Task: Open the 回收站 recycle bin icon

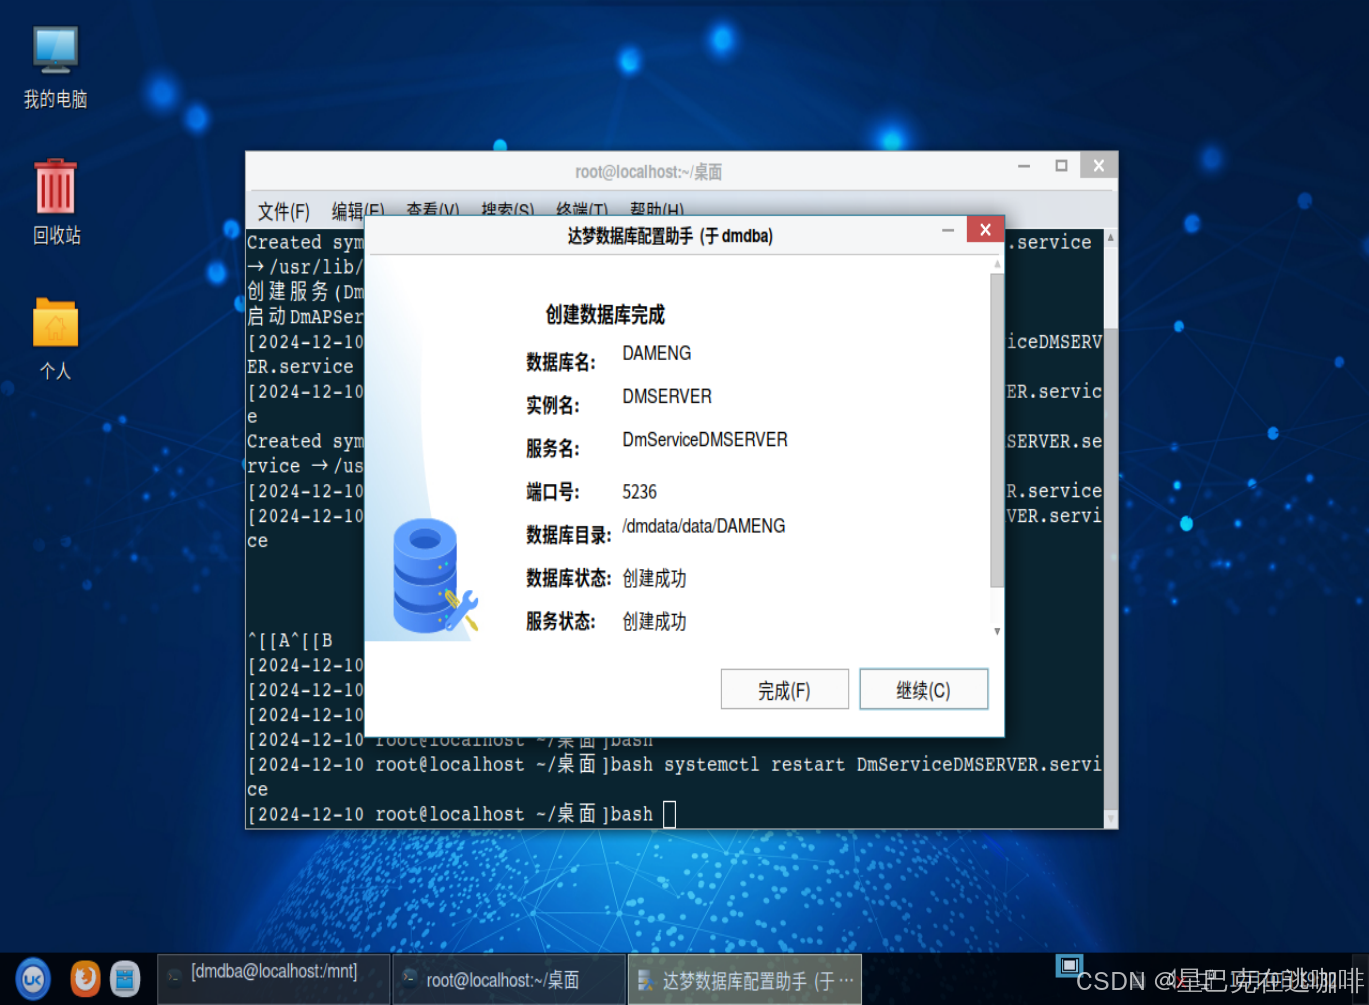Action: point(56,203)
